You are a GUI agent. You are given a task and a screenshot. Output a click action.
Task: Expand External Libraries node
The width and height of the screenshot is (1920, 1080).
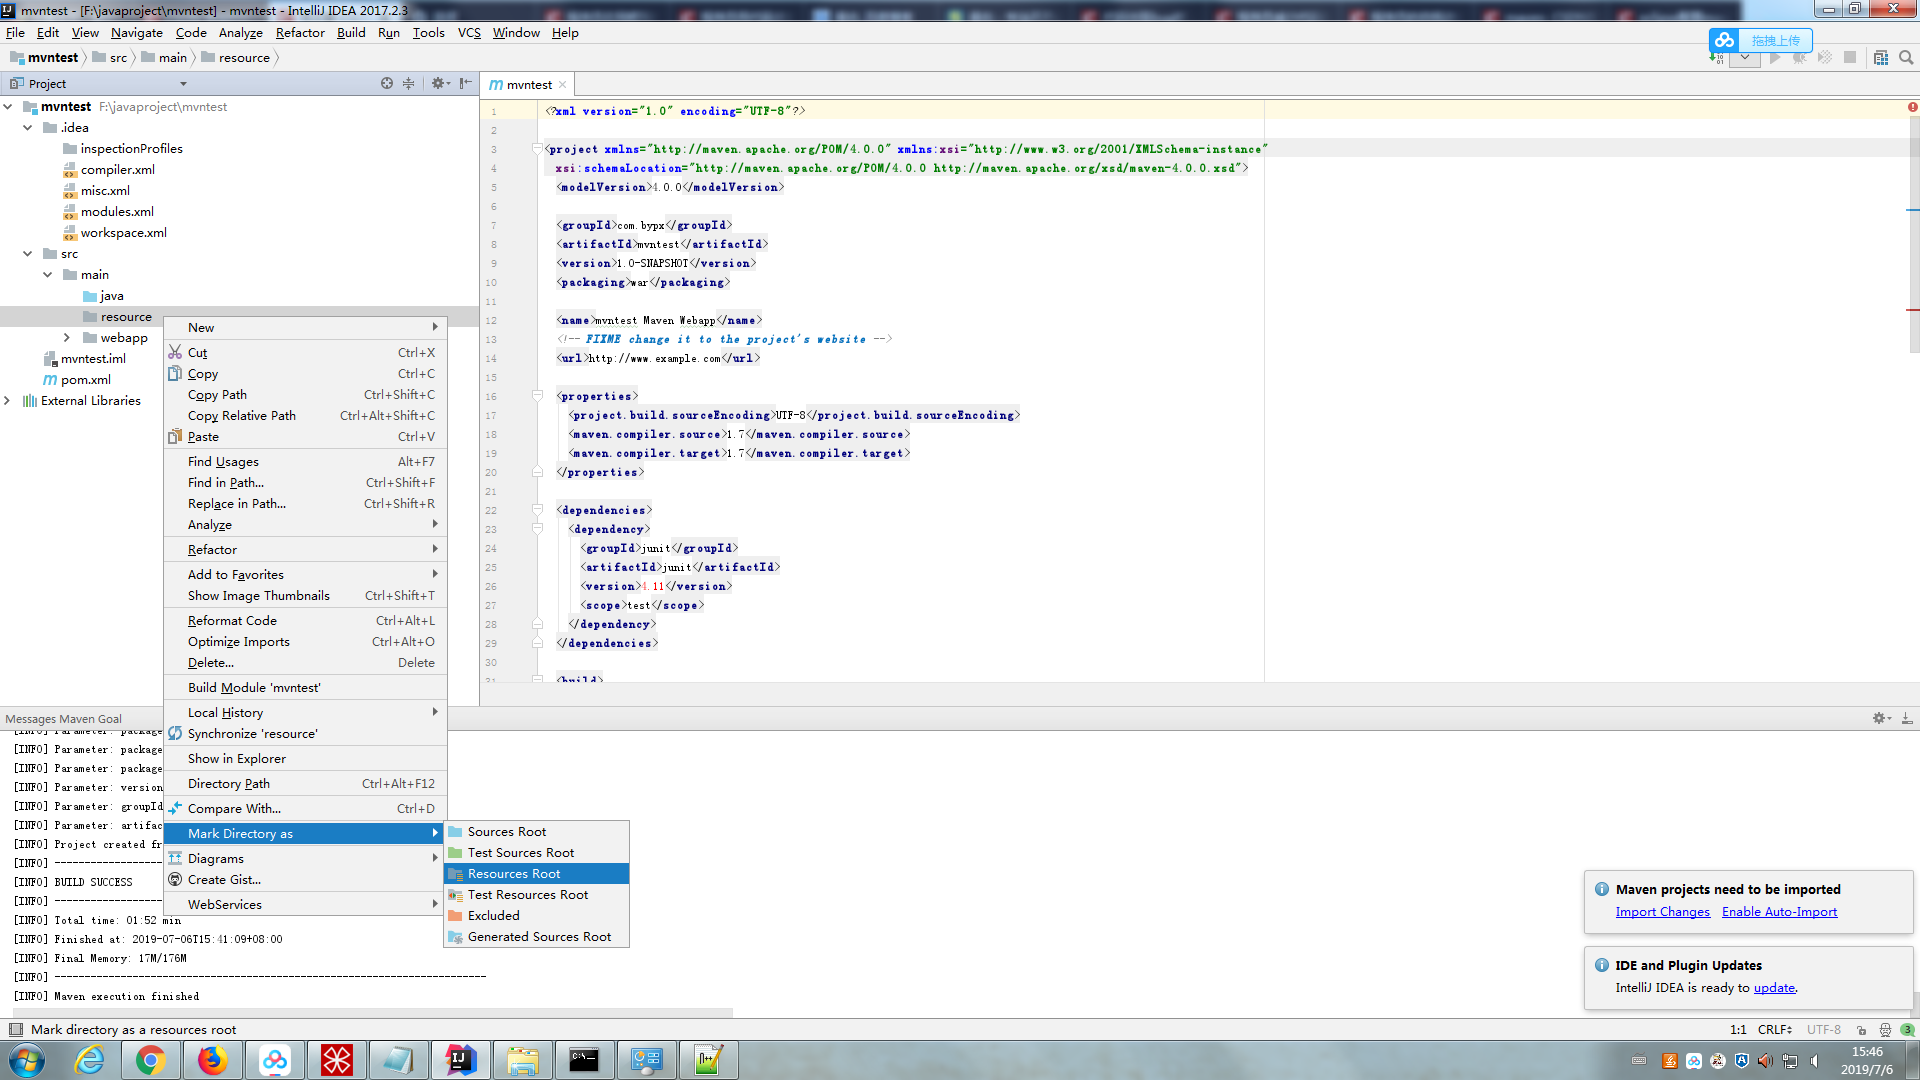(8, 401)
